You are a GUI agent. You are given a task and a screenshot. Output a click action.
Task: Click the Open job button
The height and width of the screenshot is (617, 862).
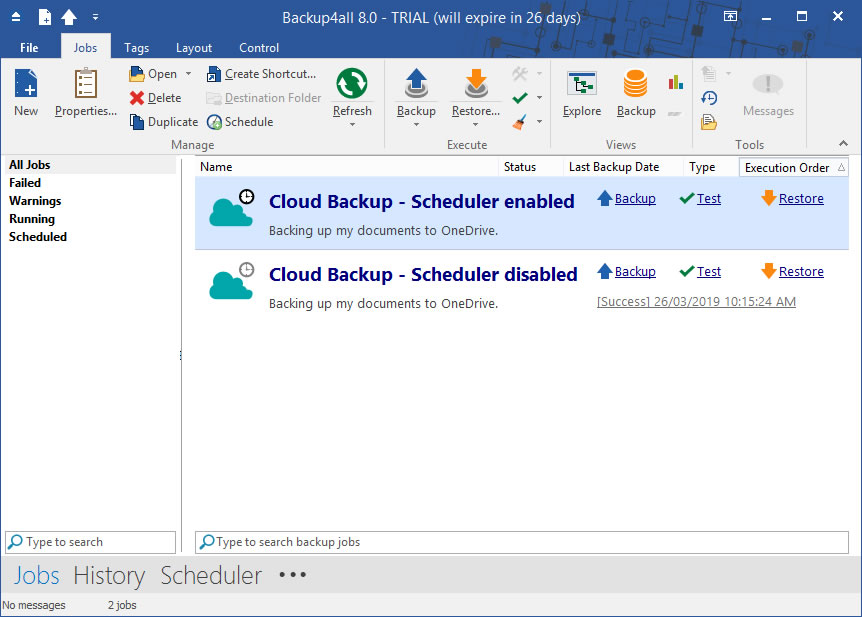[x=153, y=74]
